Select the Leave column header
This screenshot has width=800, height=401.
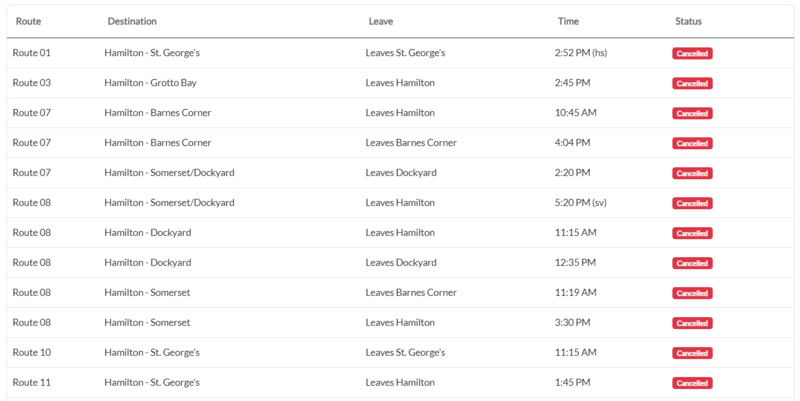pyautogui.click(x=380, y=21)
